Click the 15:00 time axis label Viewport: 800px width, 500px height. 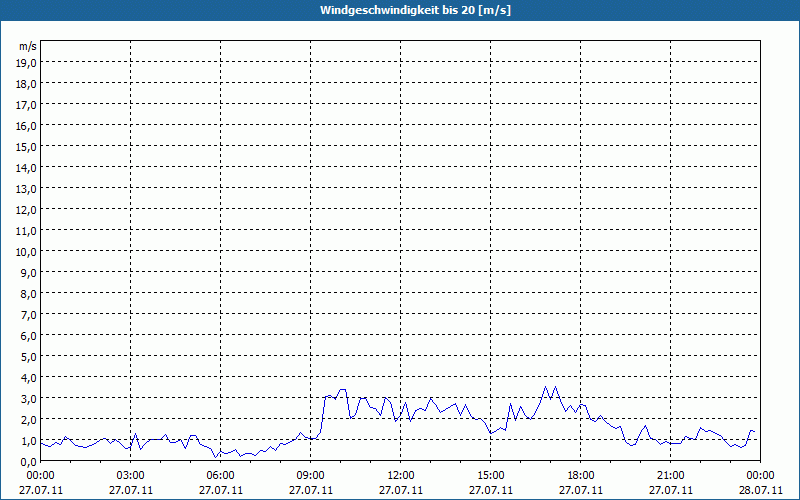[491, 476]
